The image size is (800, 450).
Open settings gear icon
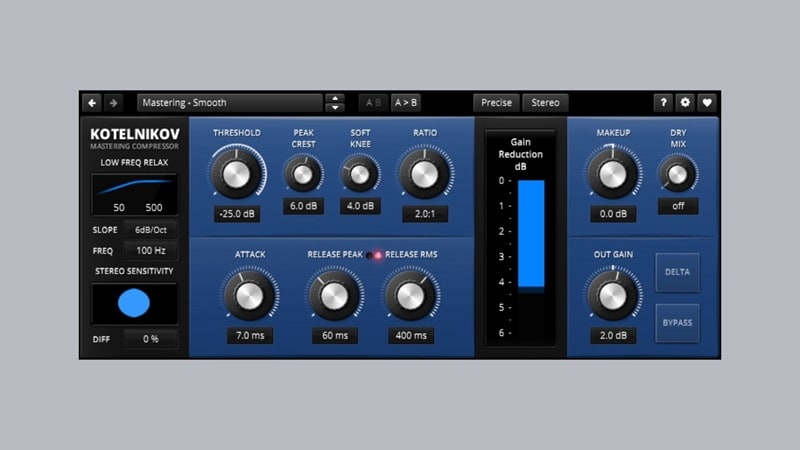click(685, 103)
